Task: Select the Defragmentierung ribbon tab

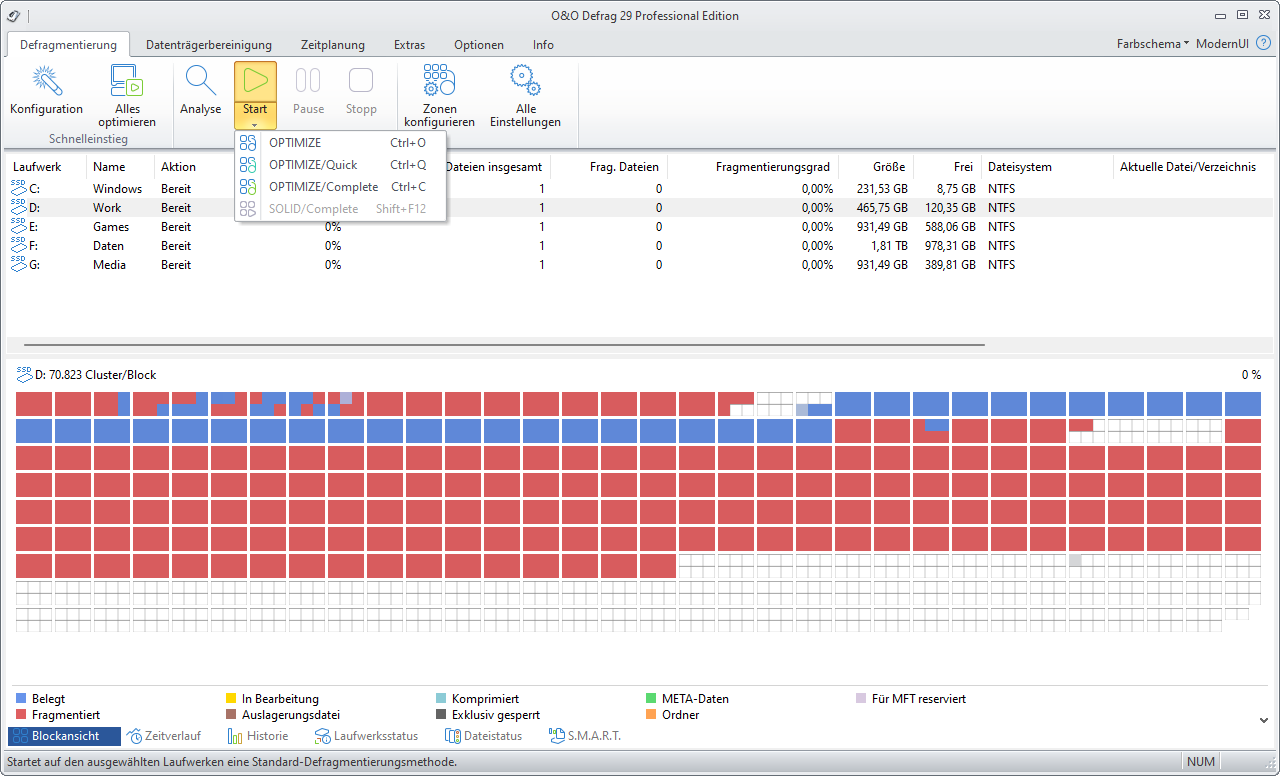Action: 68,45
